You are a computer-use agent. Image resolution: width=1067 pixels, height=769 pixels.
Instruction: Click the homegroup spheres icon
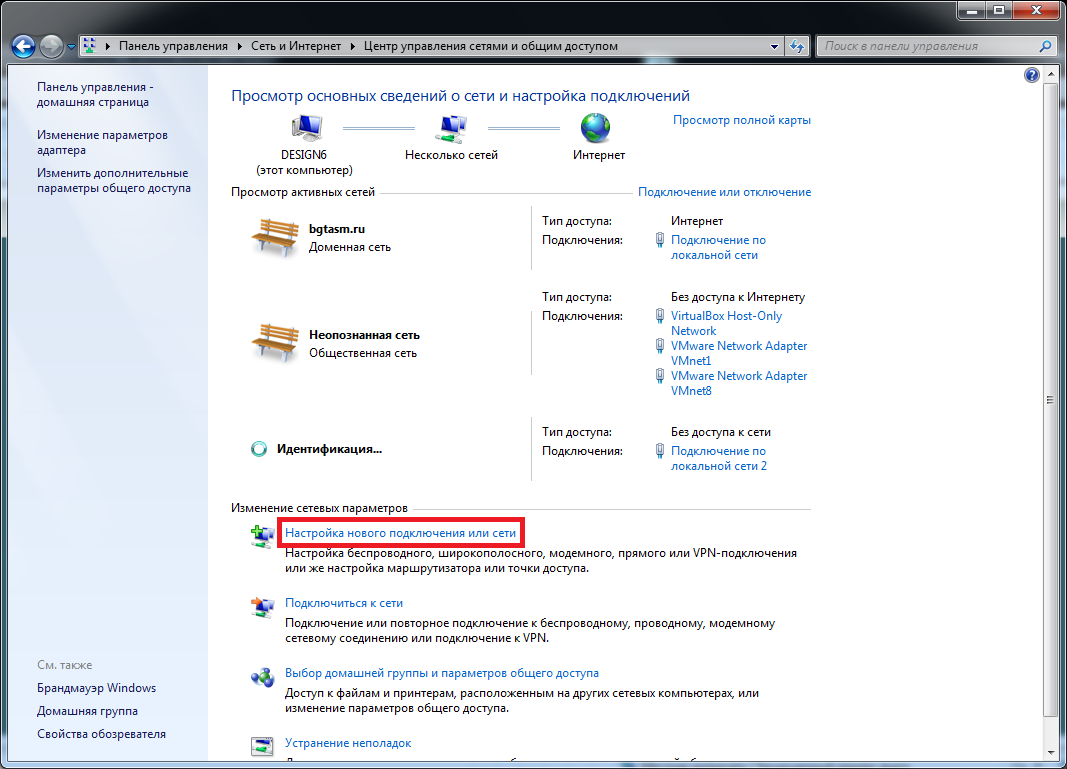point(263,677)
